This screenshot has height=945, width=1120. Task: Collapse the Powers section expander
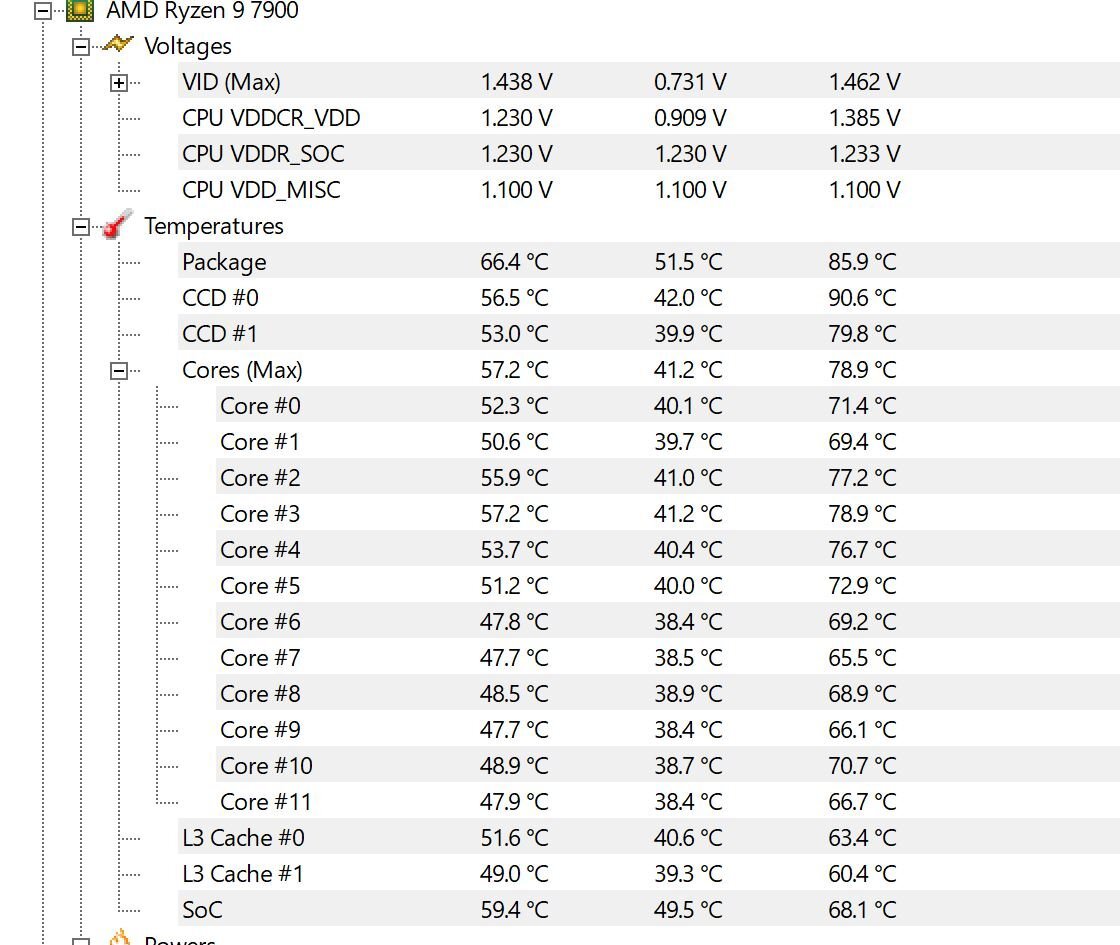[x=81, y=942]
